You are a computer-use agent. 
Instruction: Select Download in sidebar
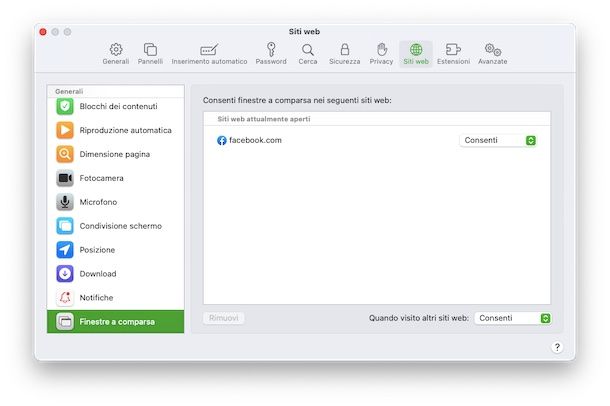pyautogui.click(x=116, y=274)
